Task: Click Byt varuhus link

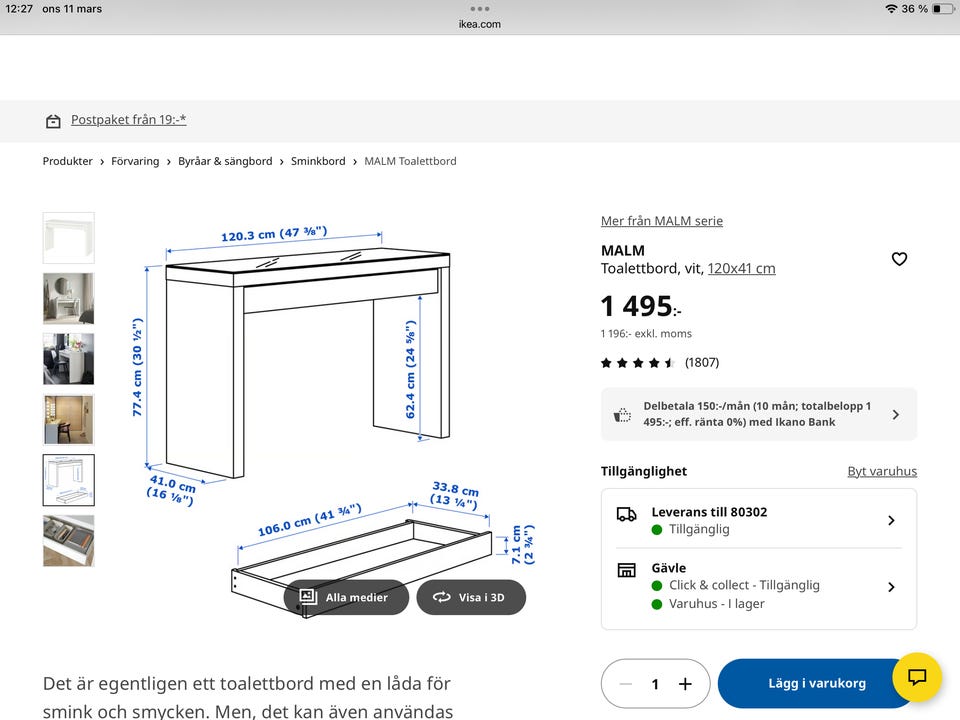Action: [882, 471]
